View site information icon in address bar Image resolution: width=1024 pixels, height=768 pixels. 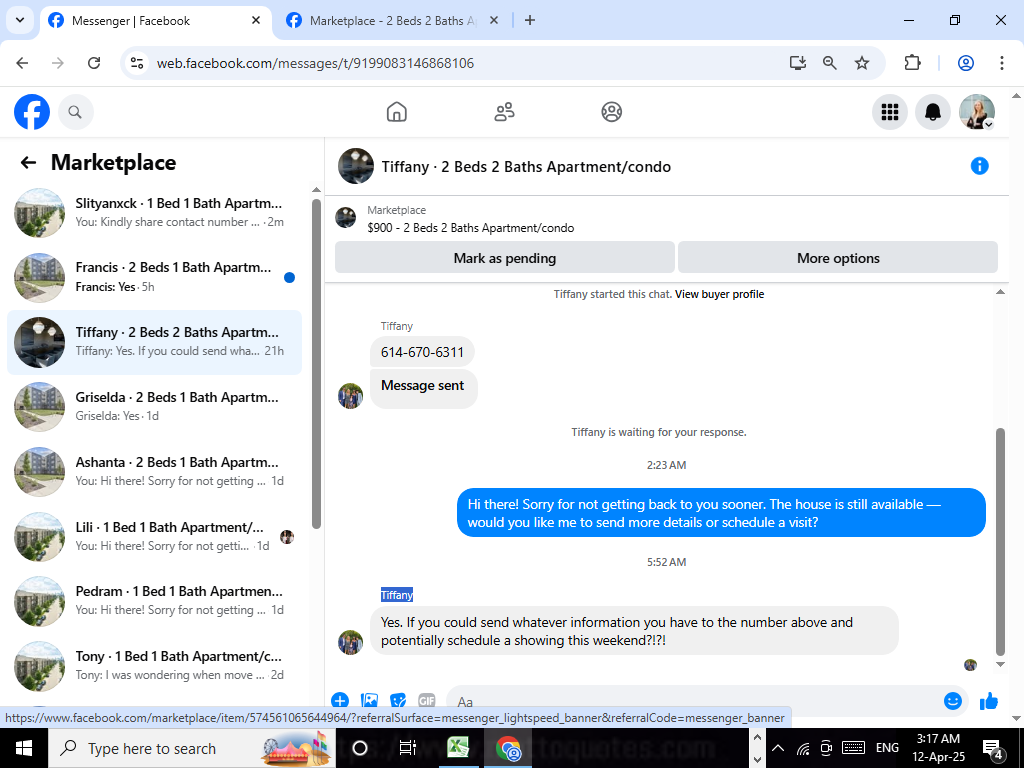[136, 63]
